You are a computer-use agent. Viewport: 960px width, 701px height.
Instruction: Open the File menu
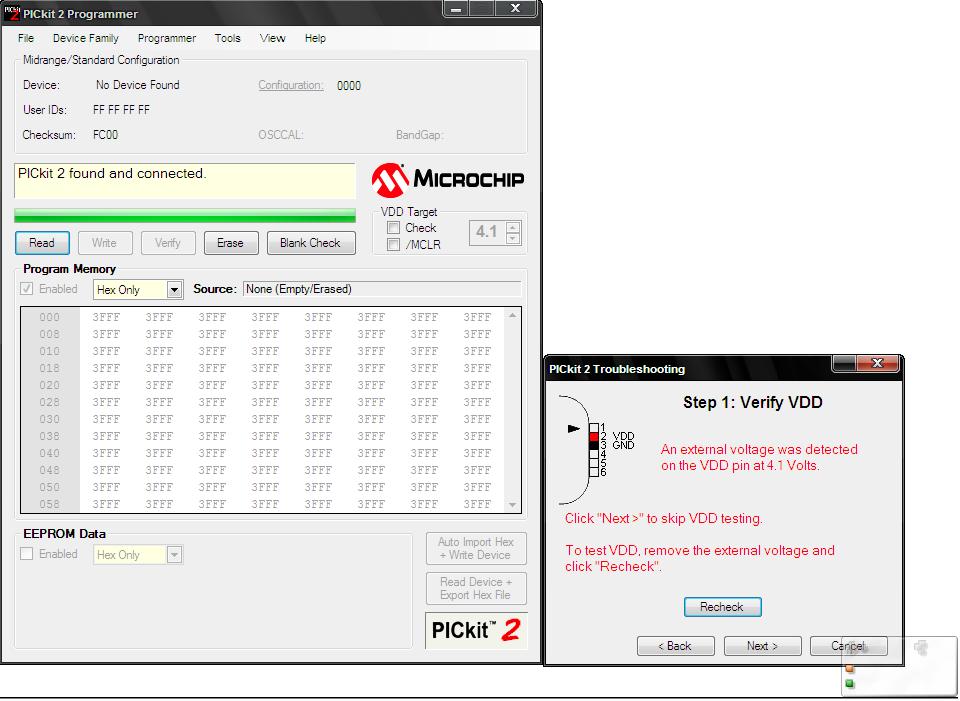point(26,38)
